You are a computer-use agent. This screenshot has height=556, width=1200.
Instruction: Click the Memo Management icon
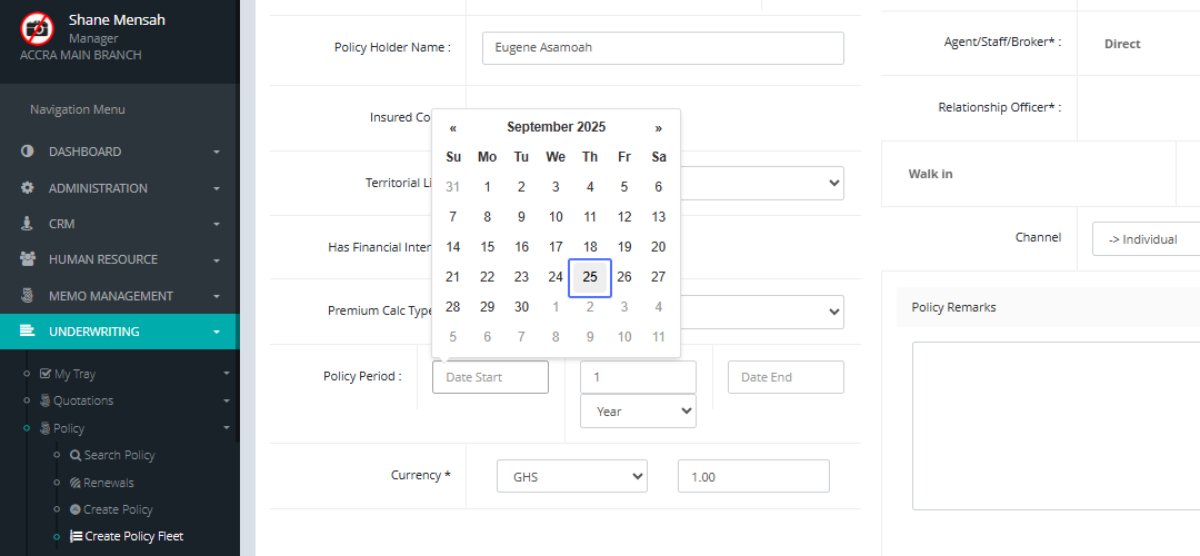point(28,296)
